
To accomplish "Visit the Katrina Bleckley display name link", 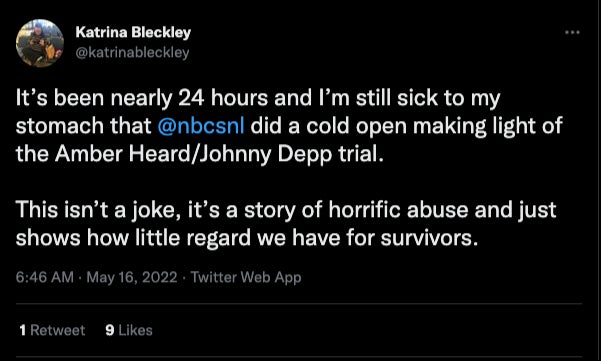I will click(x=133, y=32).
